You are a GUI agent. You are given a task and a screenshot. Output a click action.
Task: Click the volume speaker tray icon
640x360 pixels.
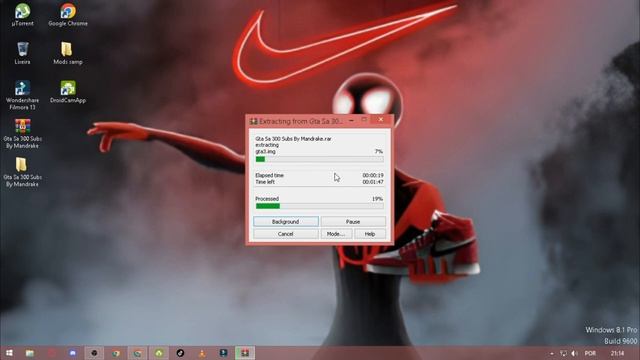coord(574,353)
